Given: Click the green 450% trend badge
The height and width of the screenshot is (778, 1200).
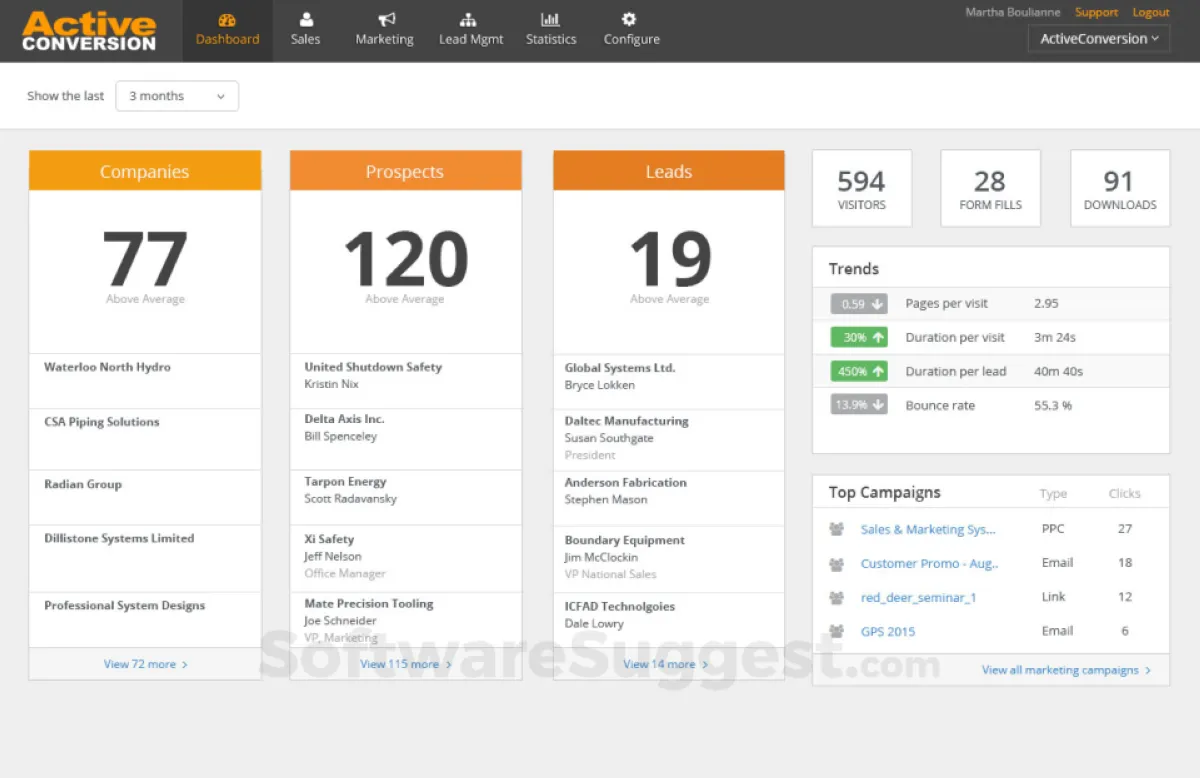Looking at the screenshot, I should coord(858,371).
